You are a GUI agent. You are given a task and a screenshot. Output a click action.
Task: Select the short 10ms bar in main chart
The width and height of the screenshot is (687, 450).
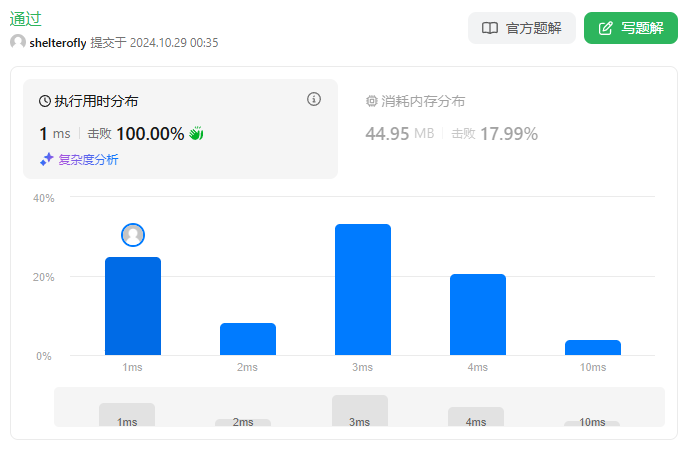[x=593, y=348]
